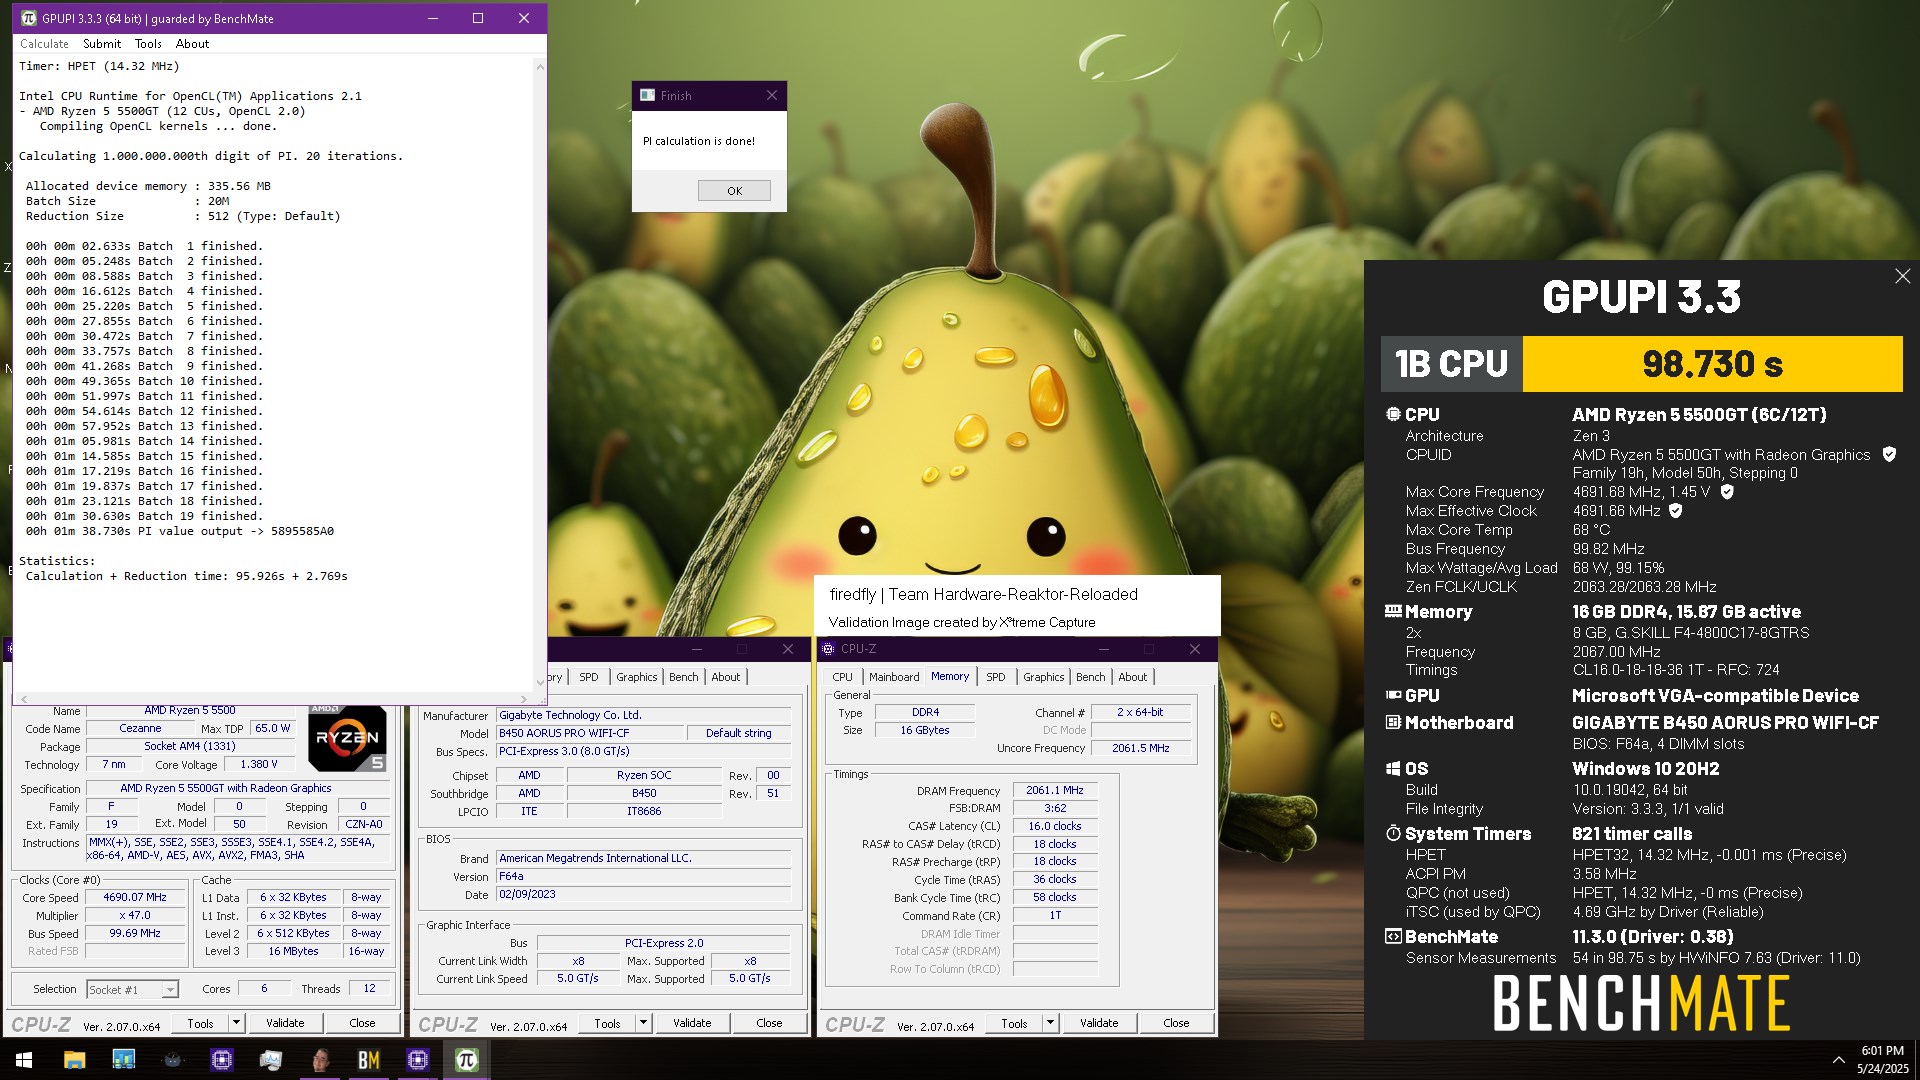Click Close button in CPU-Z CPU window
Image resolution: width=1920 pixels, height=1080 pixels.
pyautogui.click(x=362, y=1023)
